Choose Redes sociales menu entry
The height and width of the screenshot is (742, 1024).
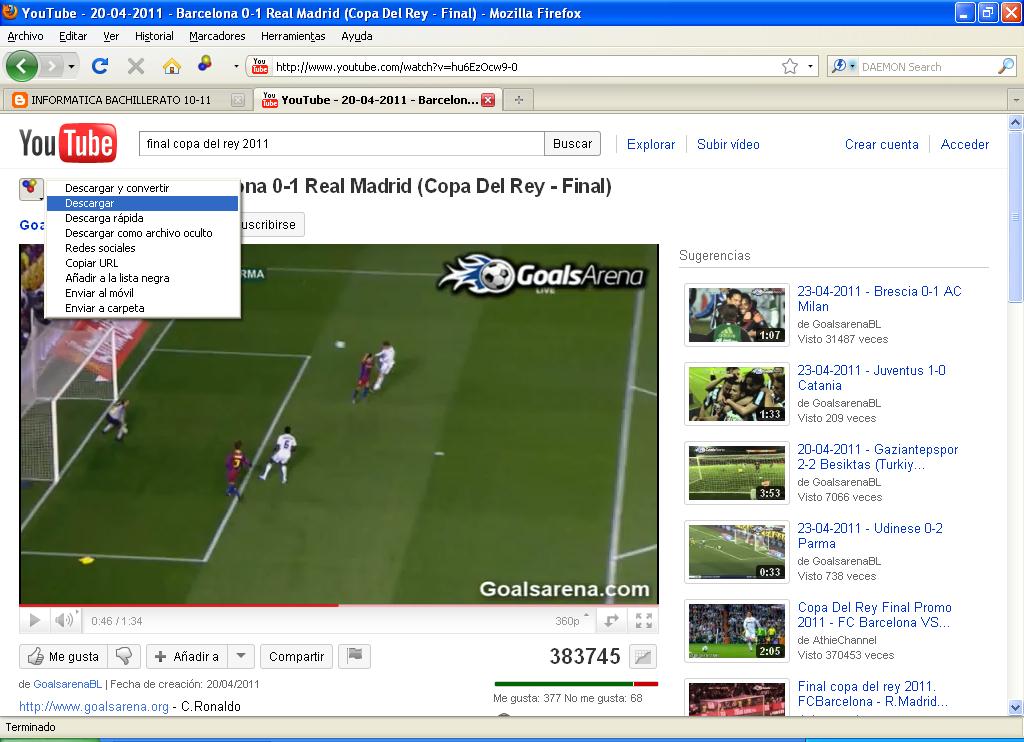click(x=142, y=248)
